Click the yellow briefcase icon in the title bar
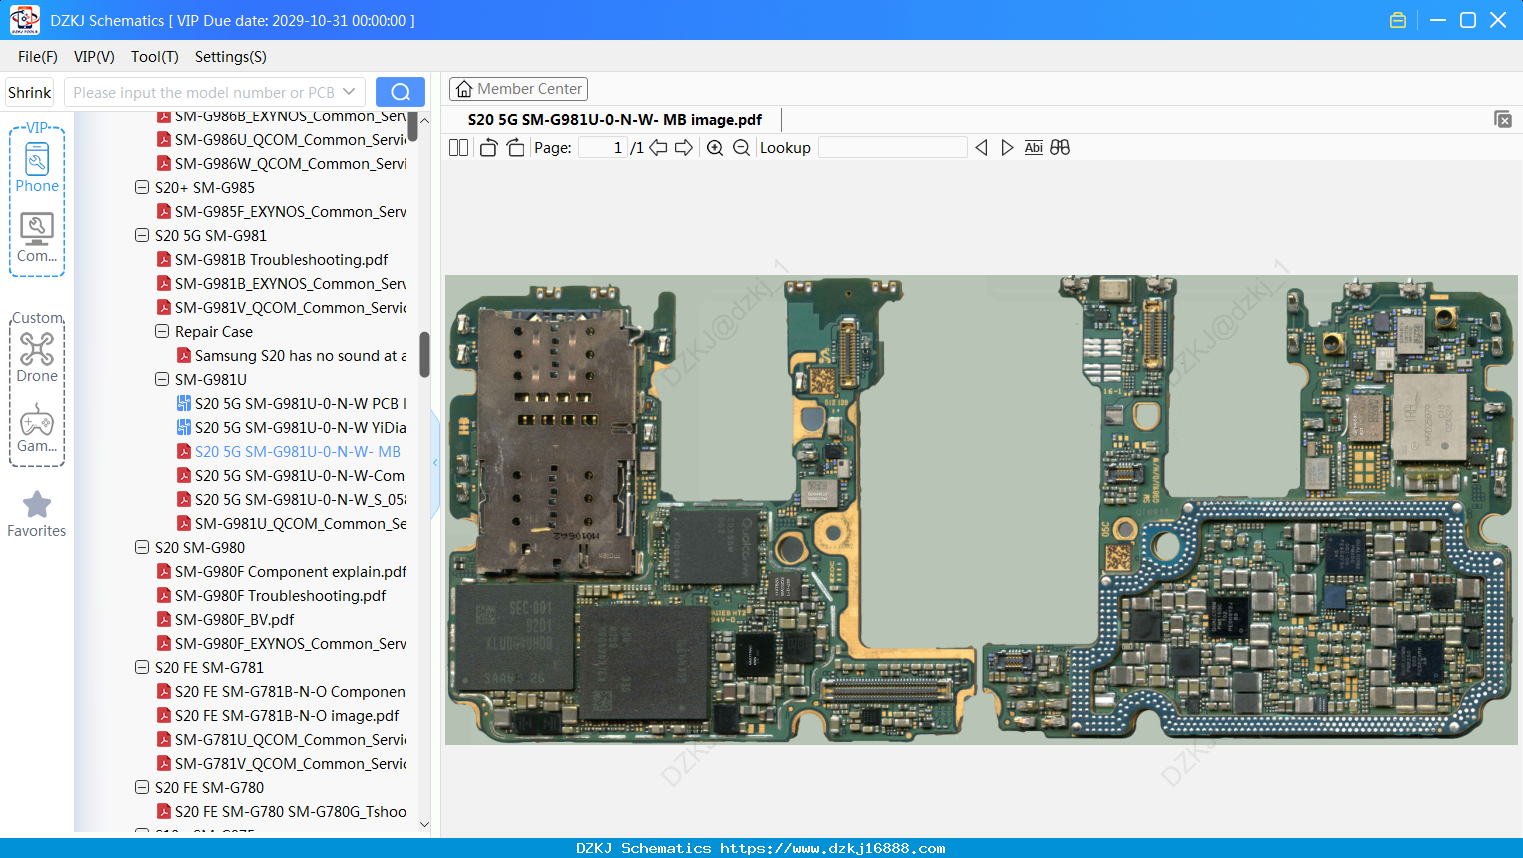The image size is (1523, 858). point(1398,20)
